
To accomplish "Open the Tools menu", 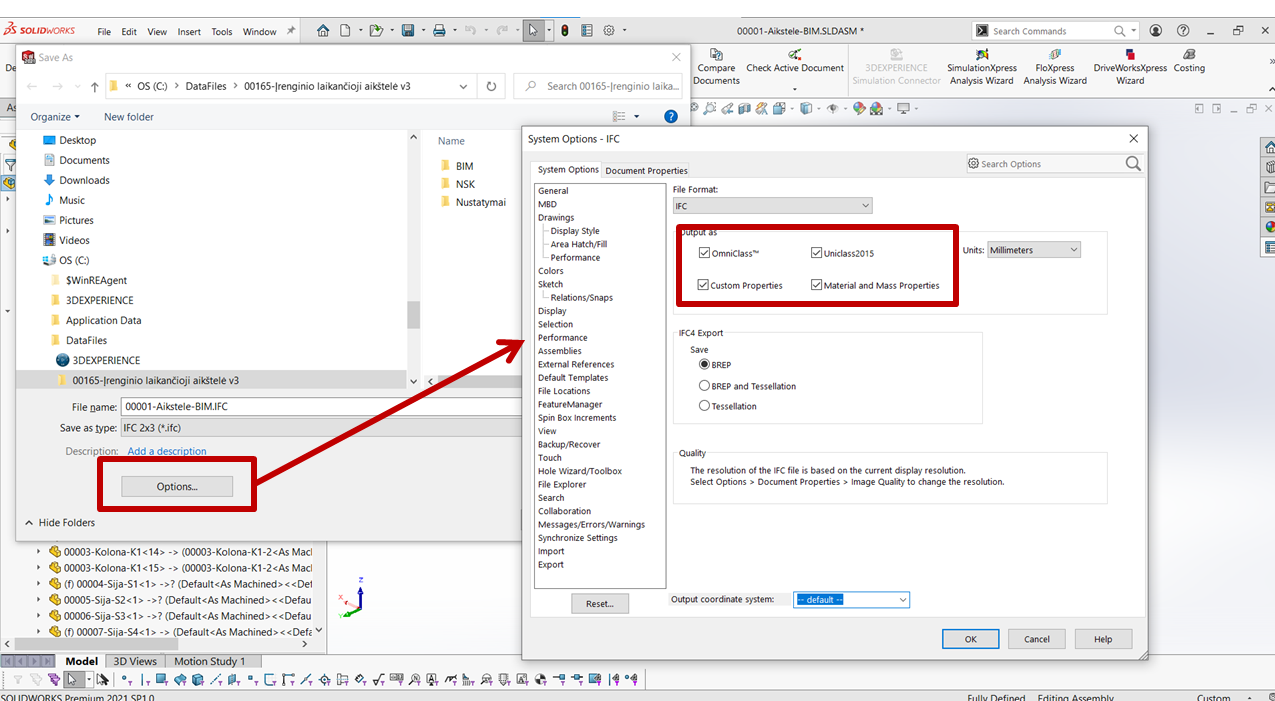I will point(222,32).
